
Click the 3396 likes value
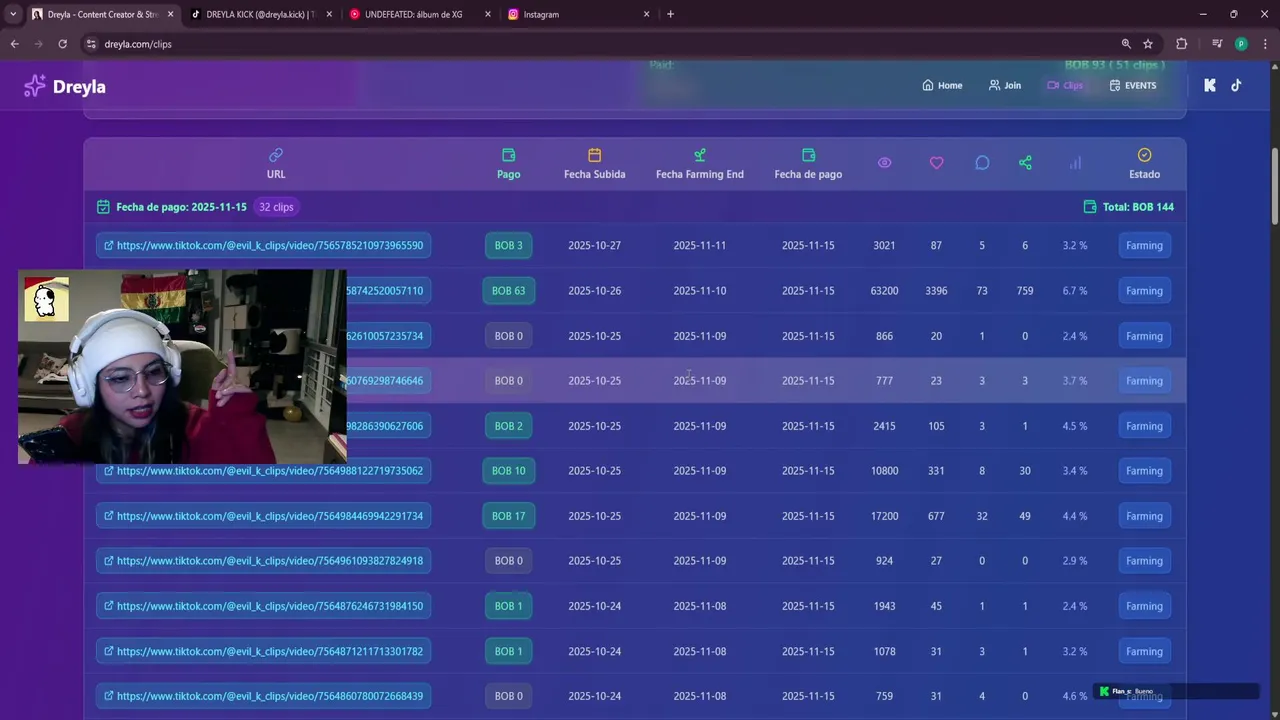click(936, 291)
